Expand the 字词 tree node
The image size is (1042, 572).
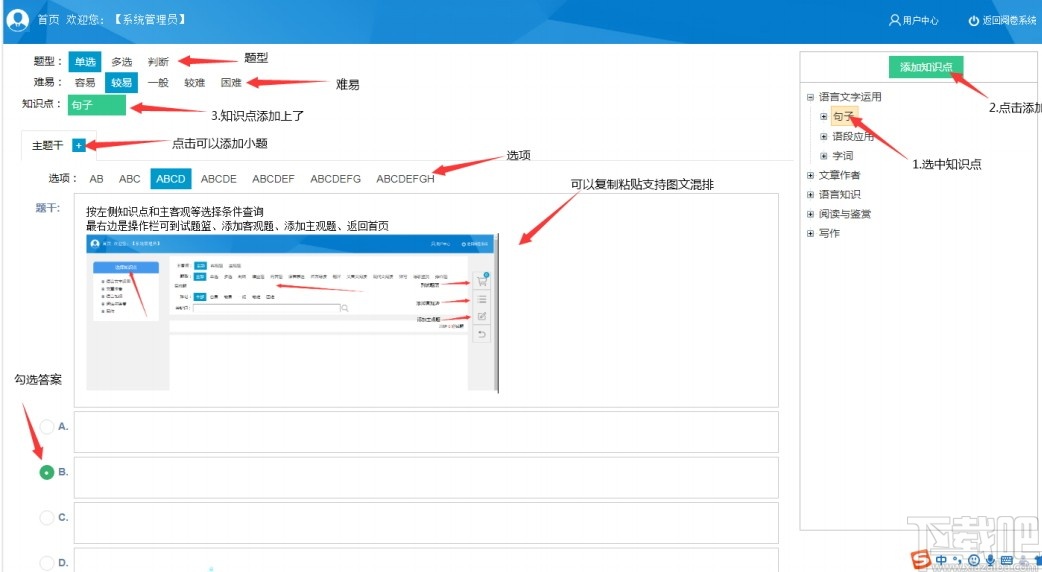[x=823, y=155]
